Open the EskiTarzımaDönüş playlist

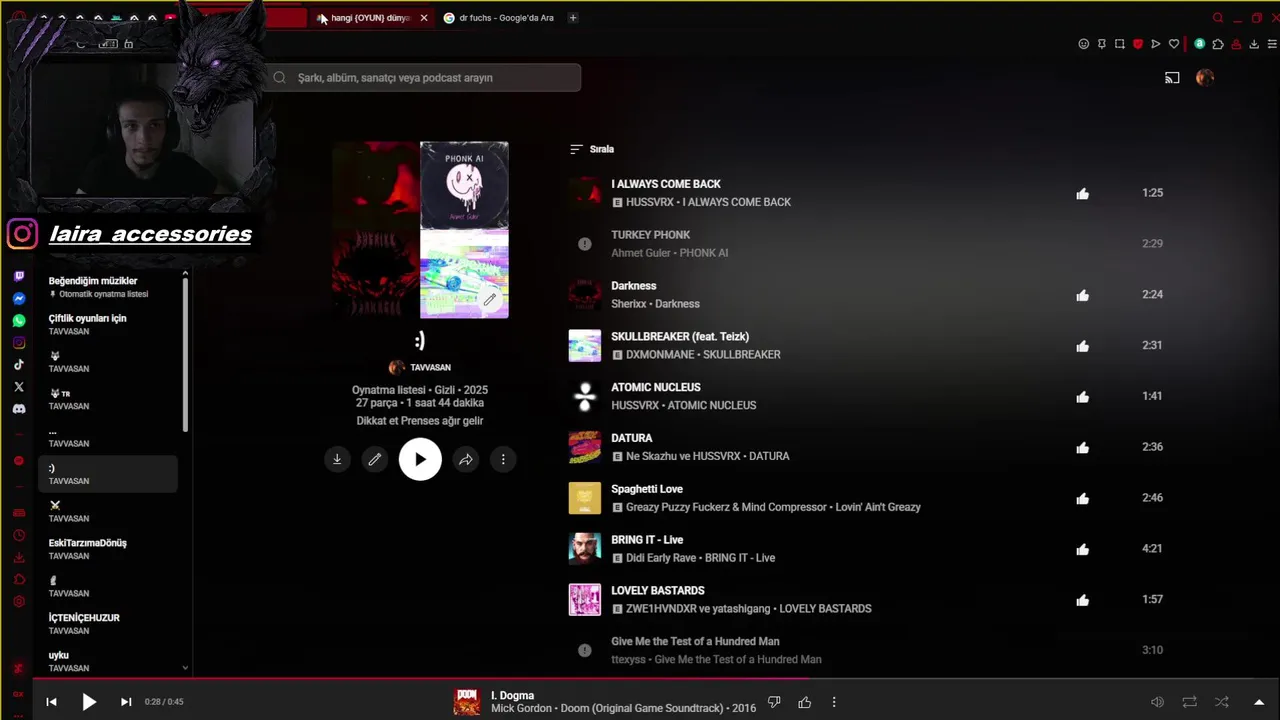coord(108,549)
